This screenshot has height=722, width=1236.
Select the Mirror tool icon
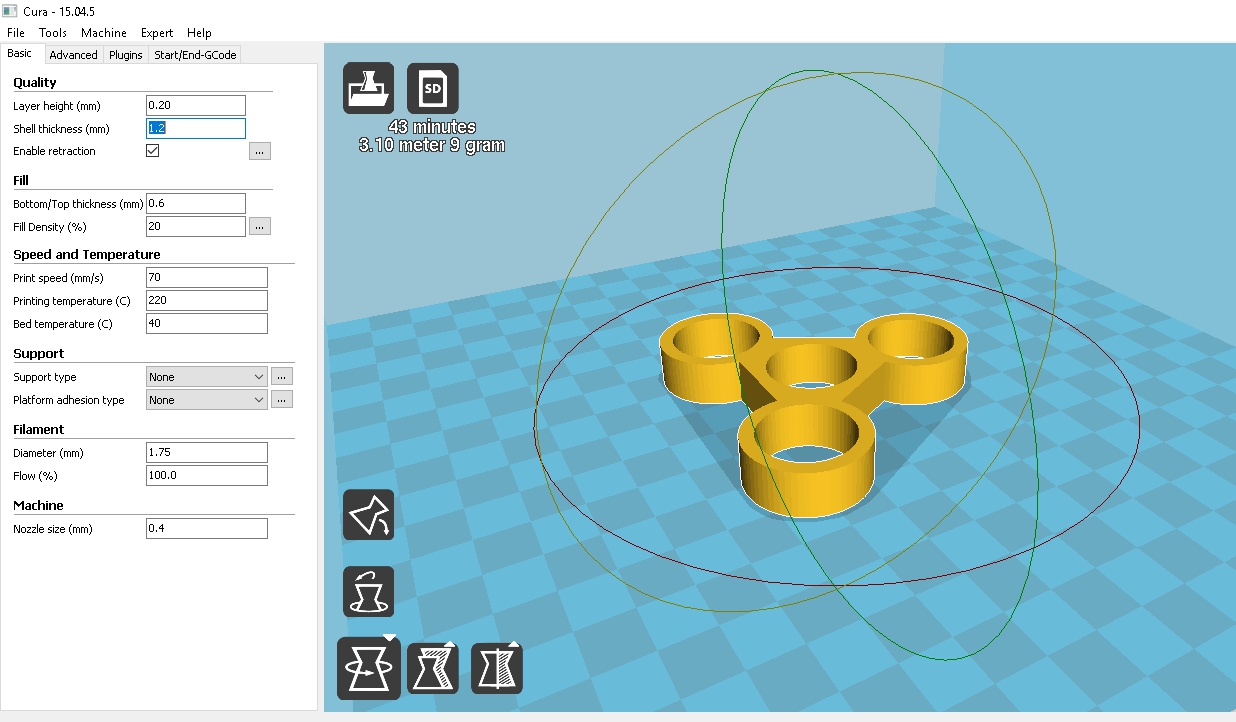pyautogui.click(x=497, y=667)
